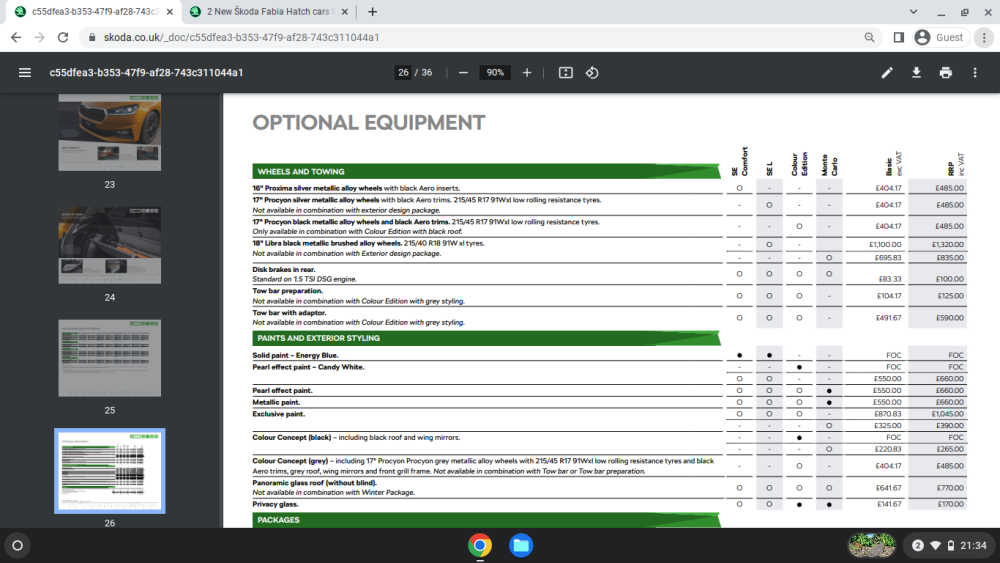1000x563 pixels.
Task: Zoom out using the minus icon
Action: [463, 73]
